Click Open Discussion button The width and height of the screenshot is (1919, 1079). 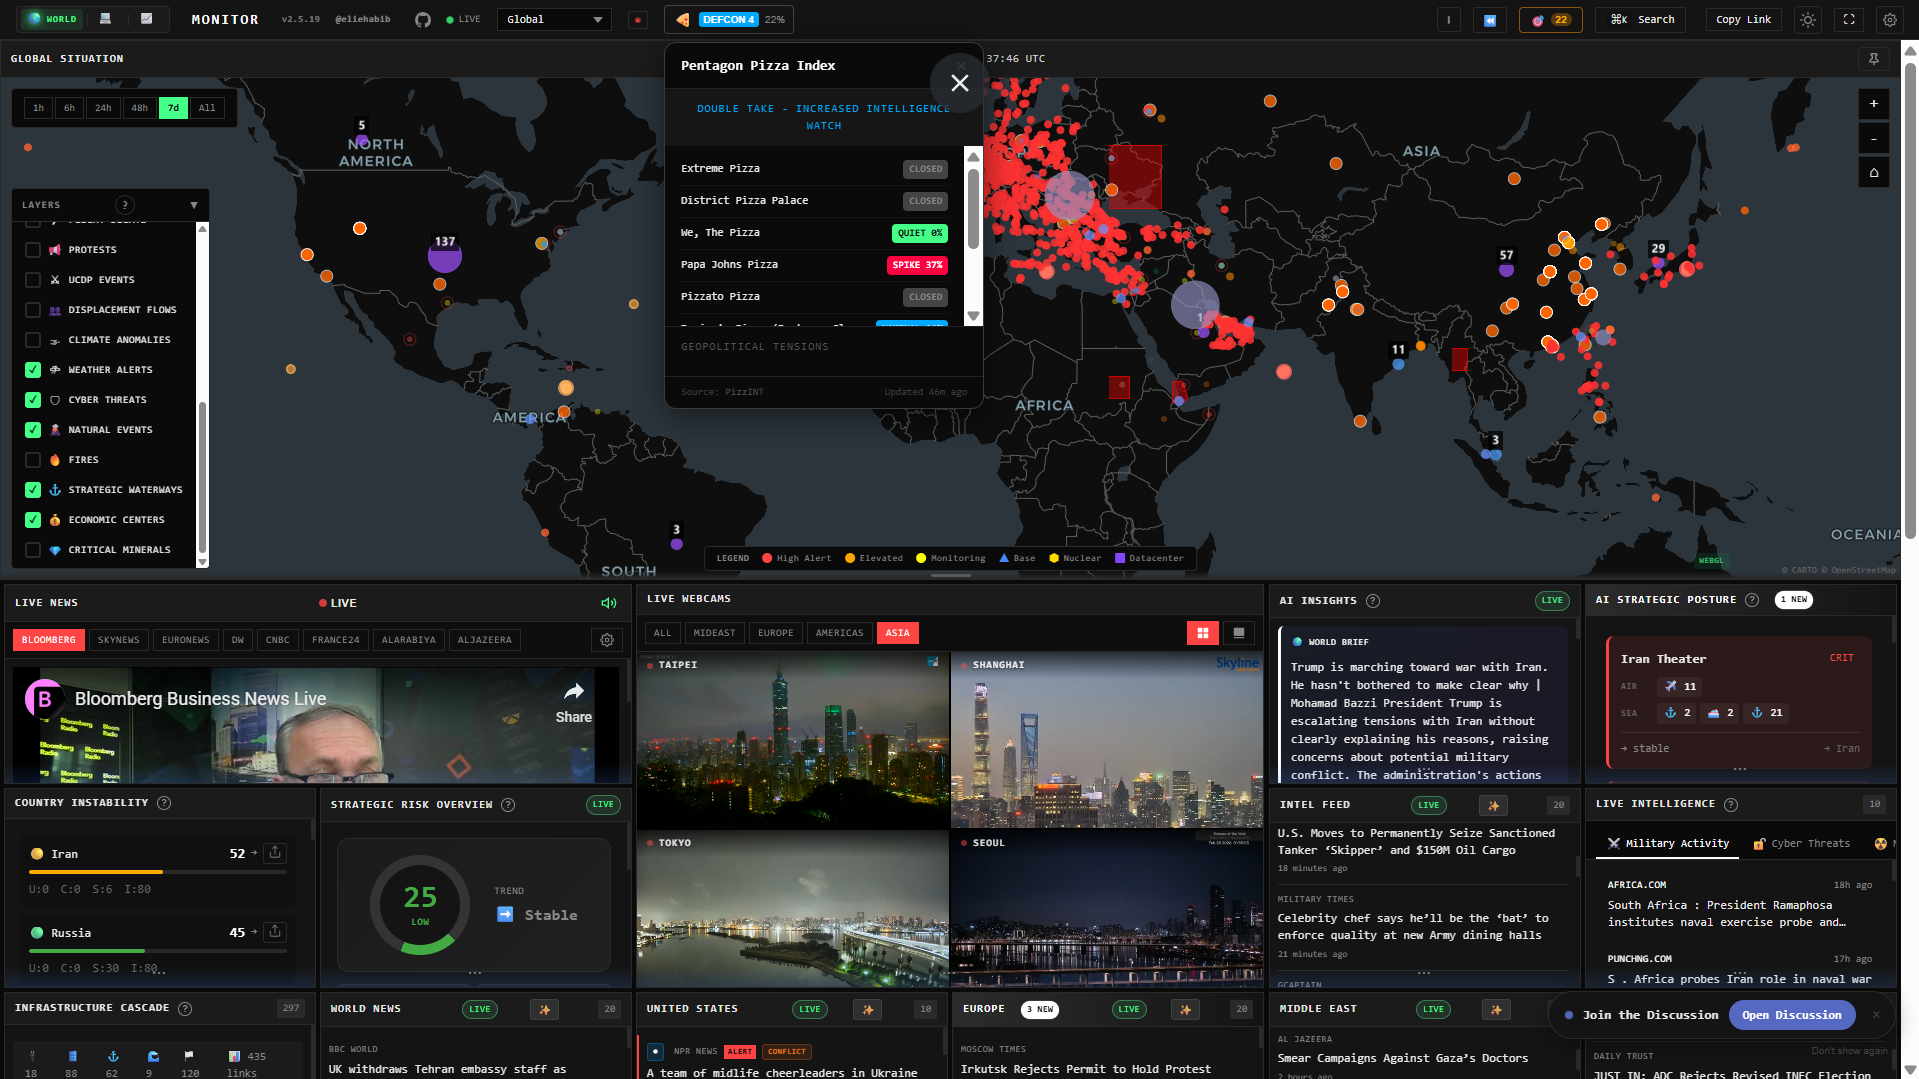[x=1791, y=1015]
